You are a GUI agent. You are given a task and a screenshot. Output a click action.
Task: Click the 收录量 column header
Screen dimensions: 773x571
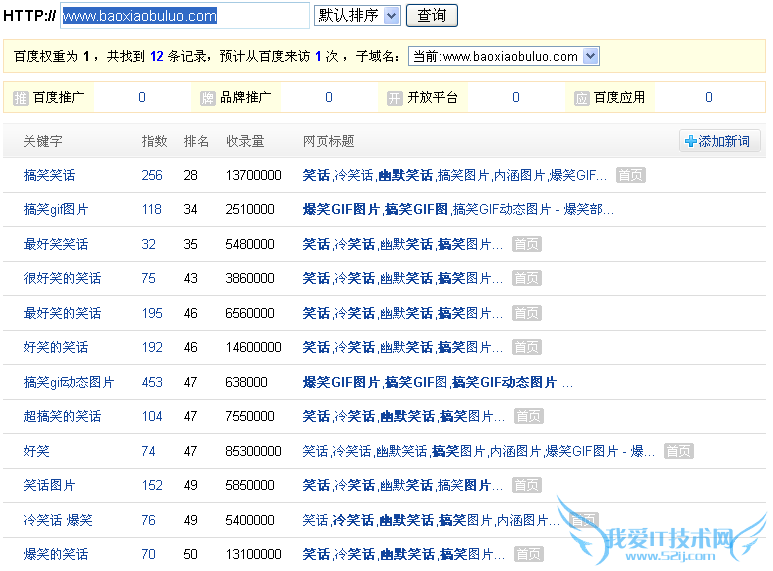(x=245, y=142)
